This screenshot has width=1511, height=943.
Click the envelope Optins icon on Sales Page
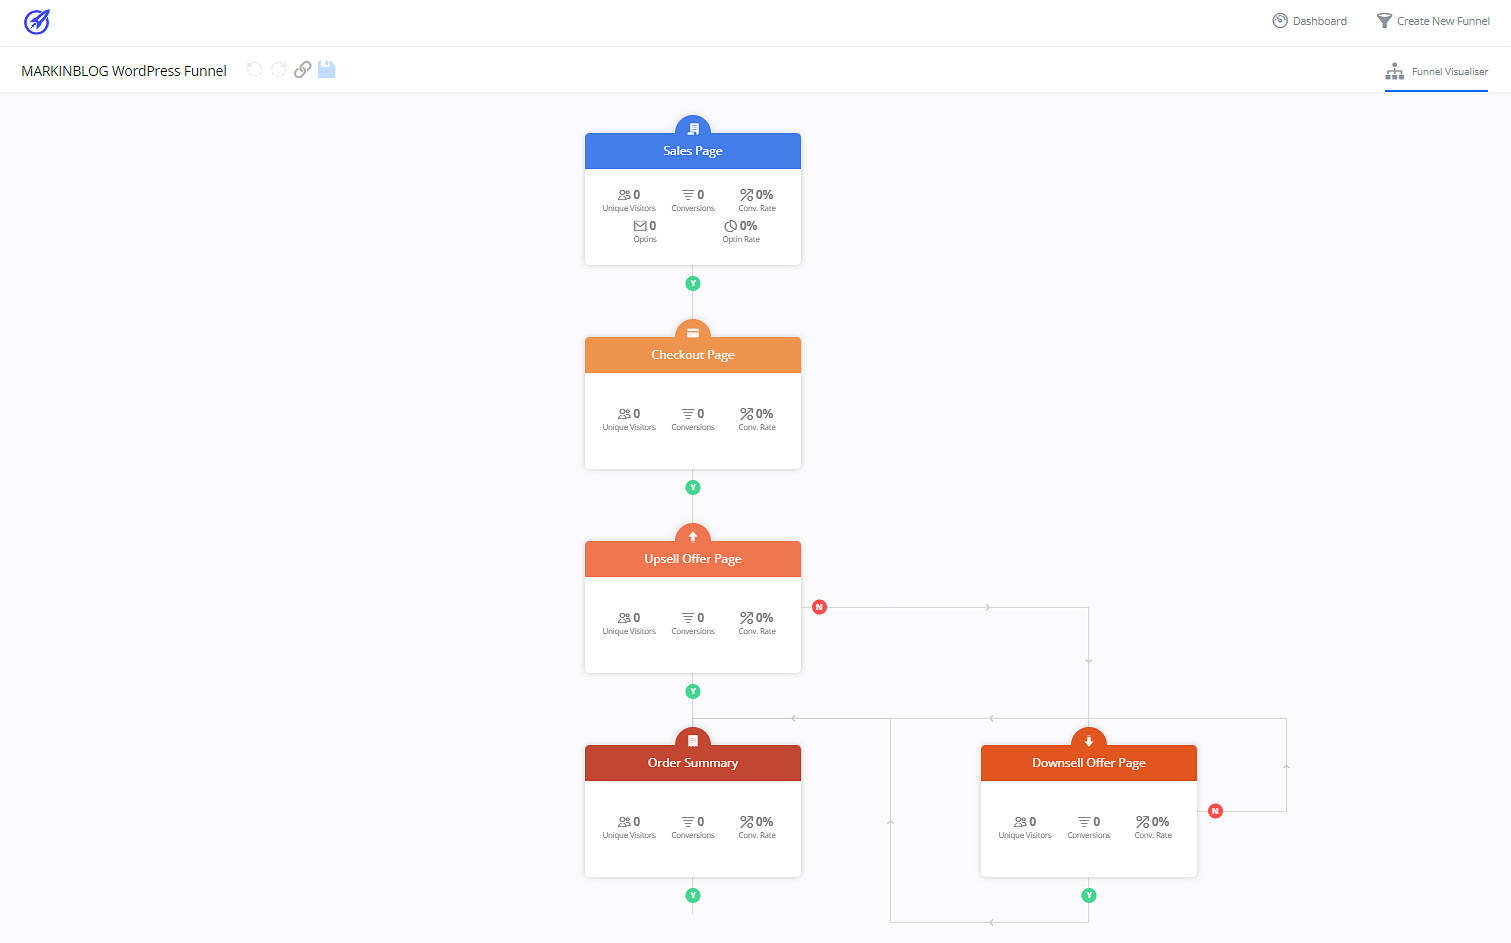(x=641, y=225)
